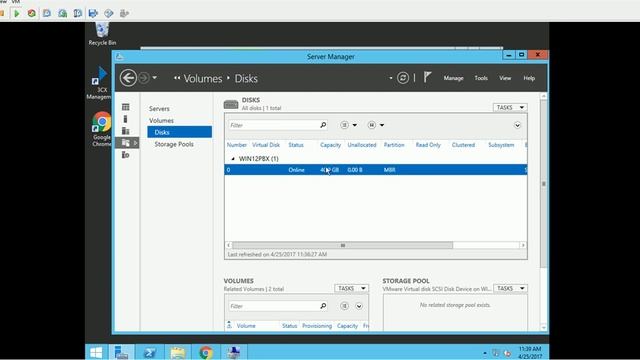
Task: Open File Explorer from taskbar
Action: tap(178, 352)
